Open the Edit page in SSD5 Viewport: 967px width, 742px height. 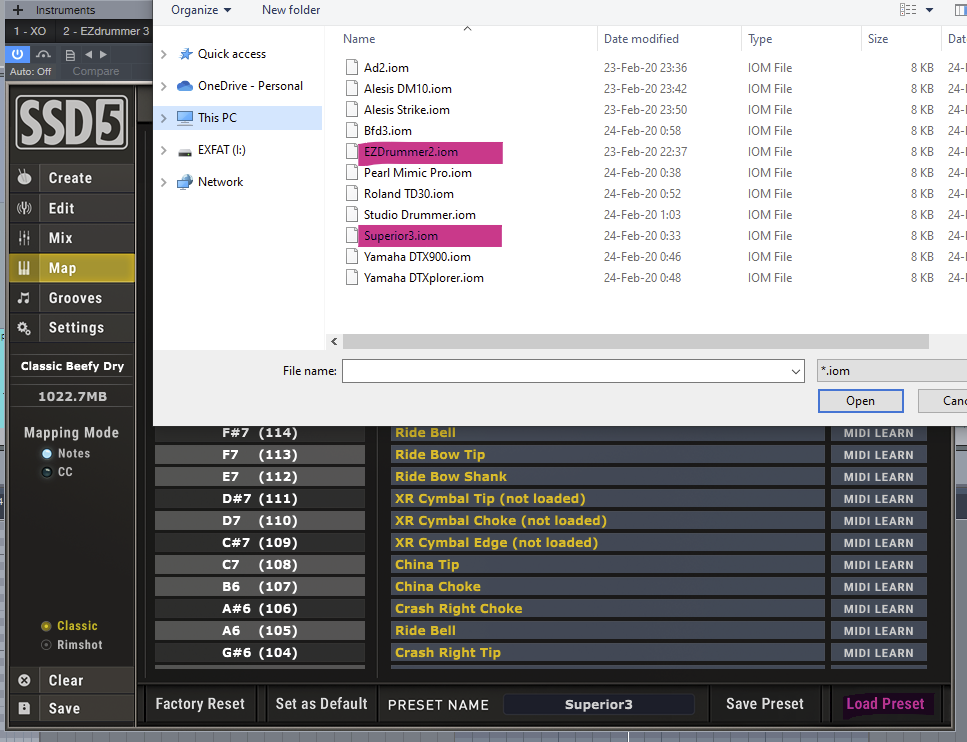72,208
